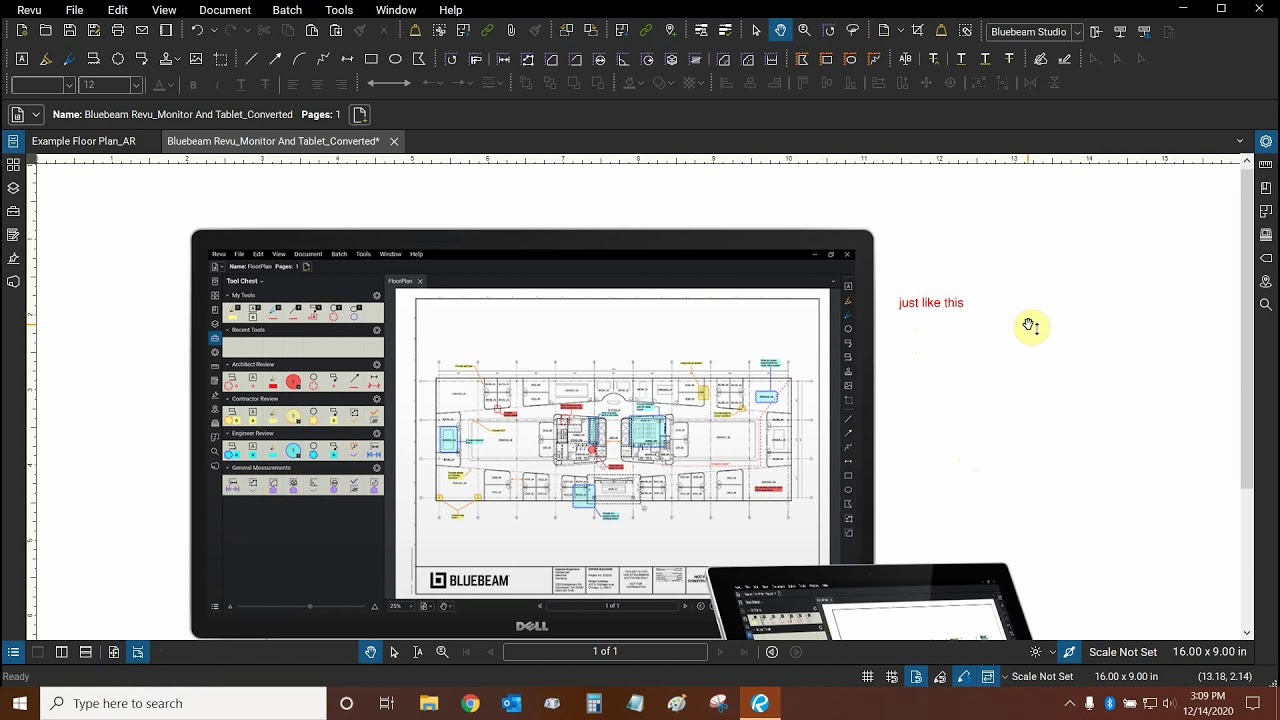Click the Email envelope icon
This screenshot has width=1280, height=720.
[142, 31]
